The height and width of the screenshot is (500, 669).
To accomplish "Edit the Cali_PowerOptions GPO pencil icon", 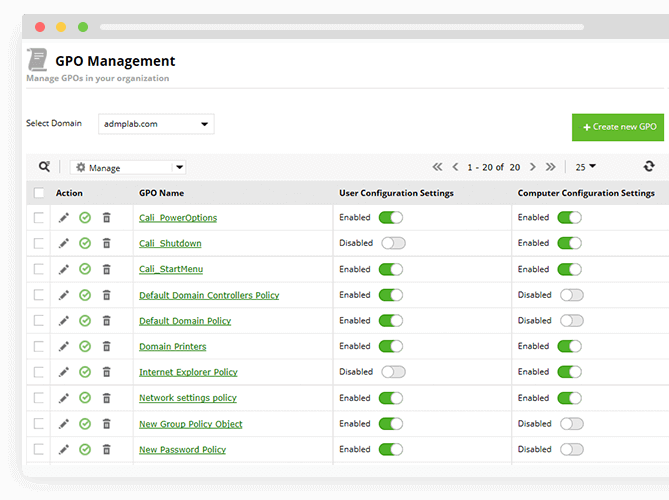I will (64, 218).
